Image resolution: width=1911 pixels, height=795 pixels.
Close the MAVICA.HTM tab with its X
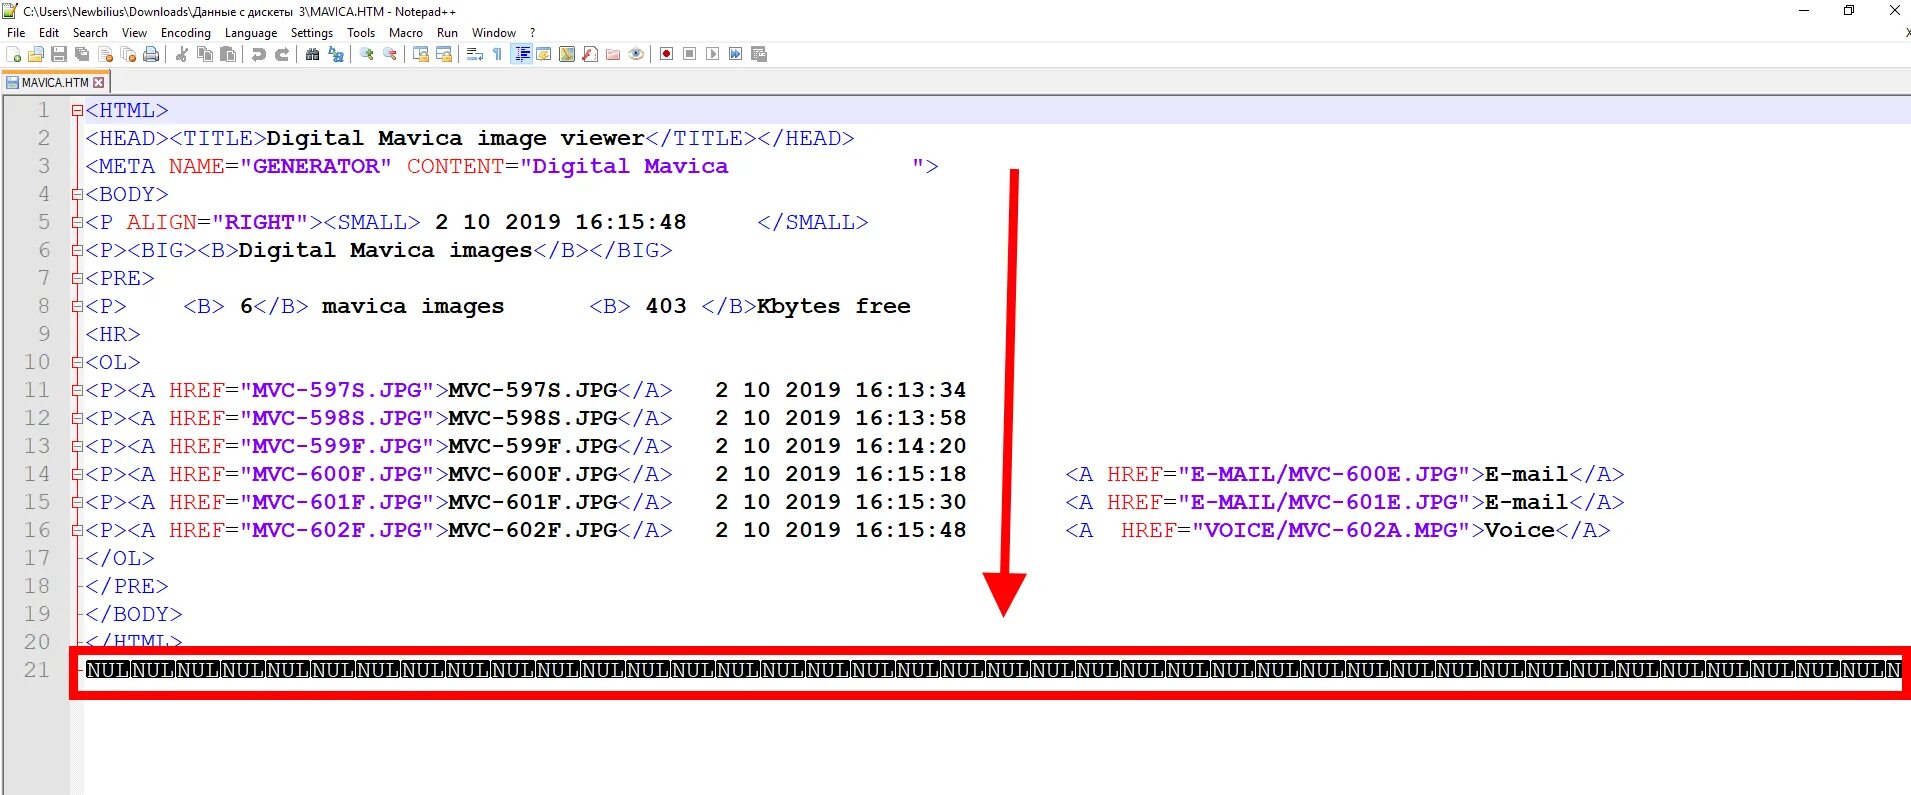pyautogui.click(x=99, y=83)
